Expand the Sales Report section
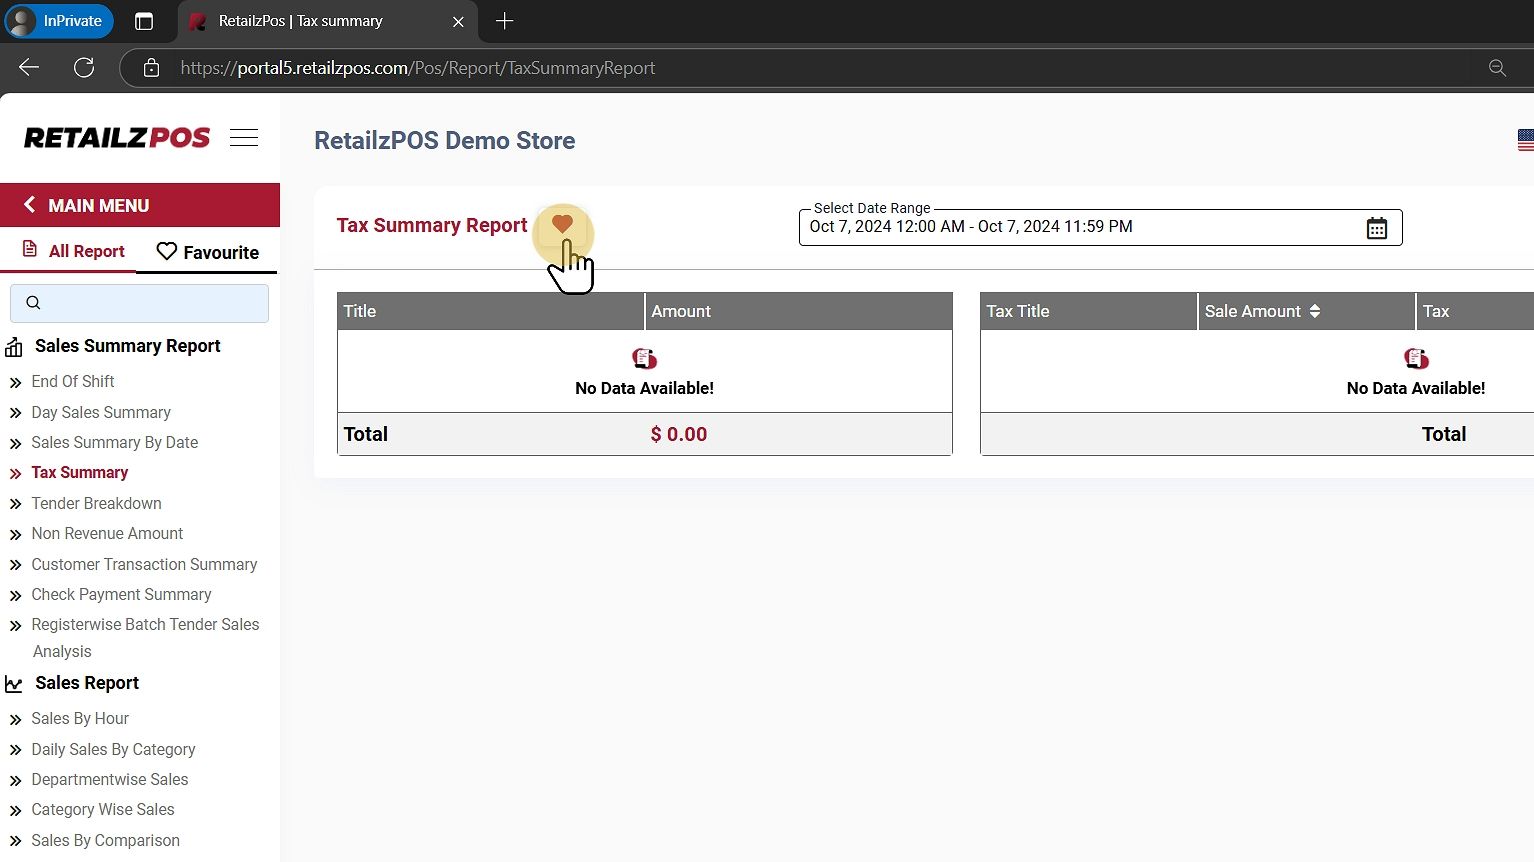Viewport: 1534px width, 862px height. 87,683
